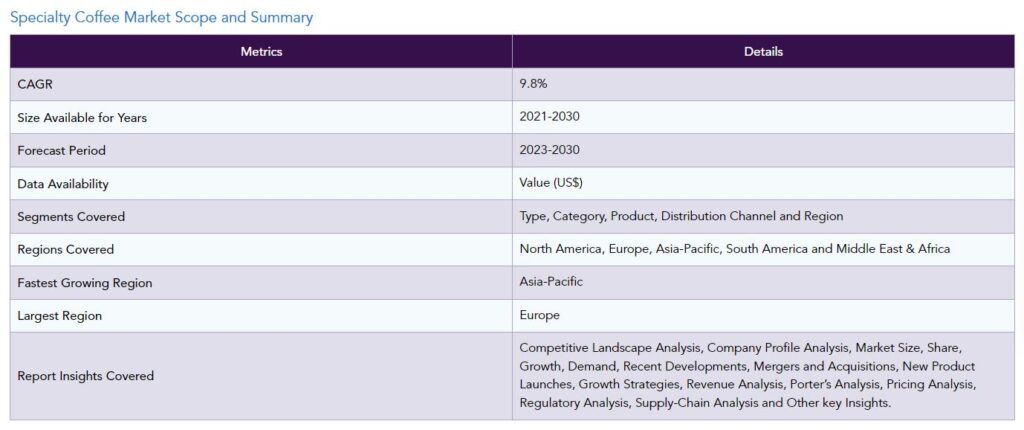Select the 9.8% CAGR value cell
This screenshot has width=1024, height=430.
(x=763, y=85)
